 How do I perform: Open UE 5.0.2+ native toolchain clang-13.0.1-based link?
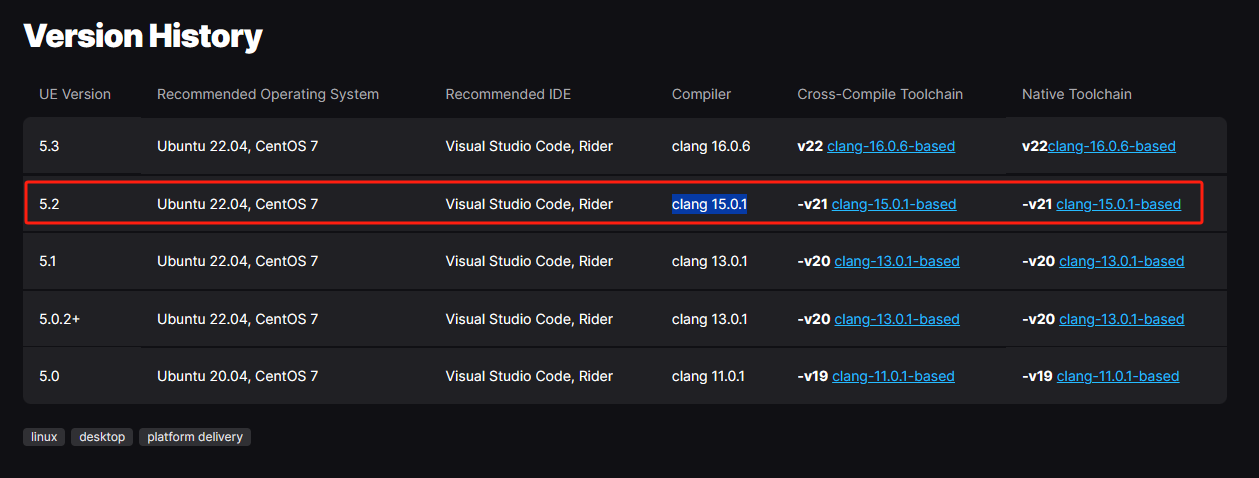[x=1121, y=319]
